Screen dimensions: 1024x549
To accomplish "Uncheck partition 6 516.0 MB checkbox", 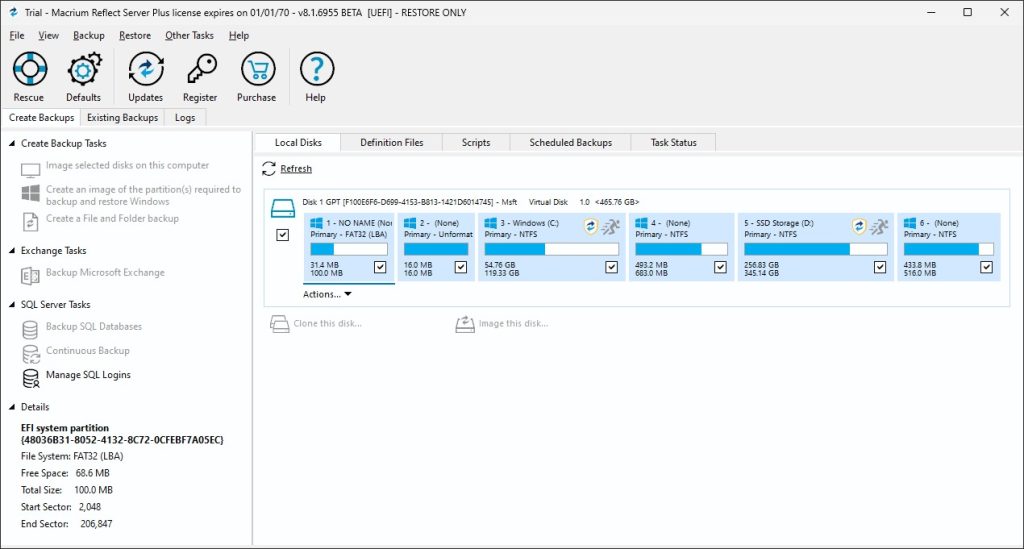I will [x=987, y=267].
